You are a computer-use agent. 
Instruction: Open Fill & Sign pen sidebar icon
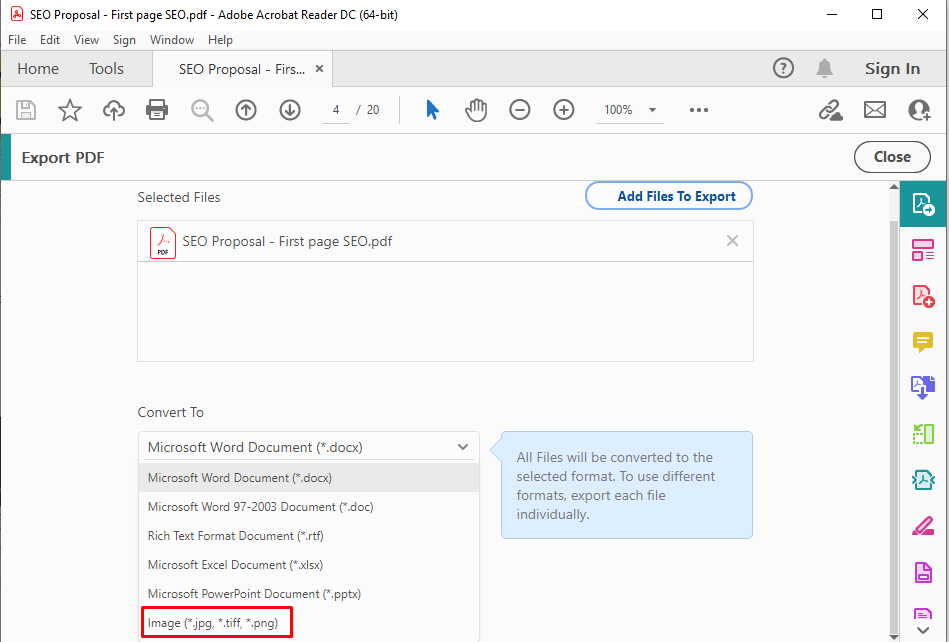pos(923,526)
